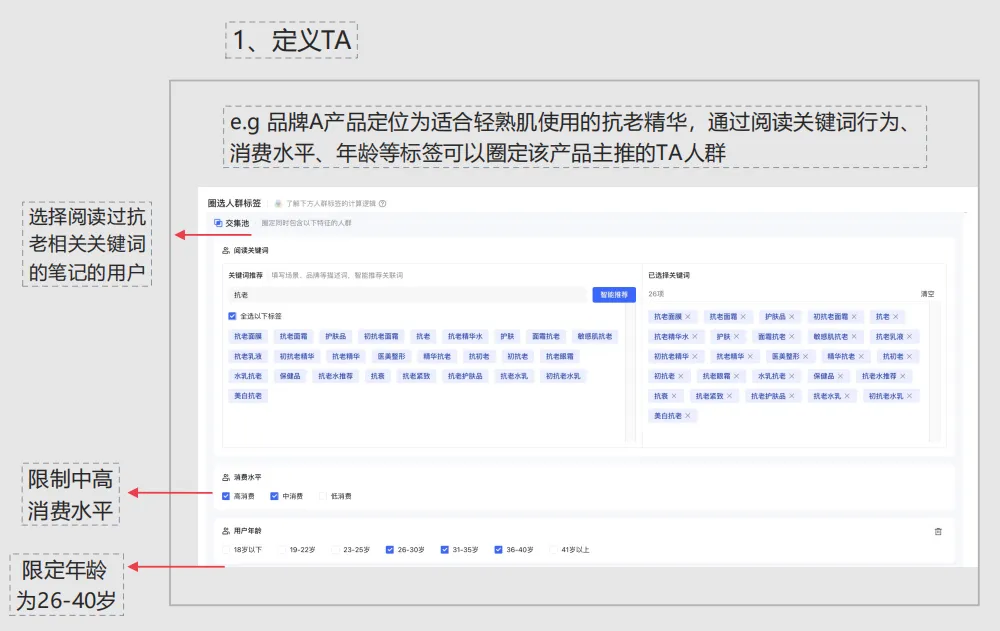Uncheck the 36-40岁 age checkbox
1000x631 pixels.
tap(497, 549)
